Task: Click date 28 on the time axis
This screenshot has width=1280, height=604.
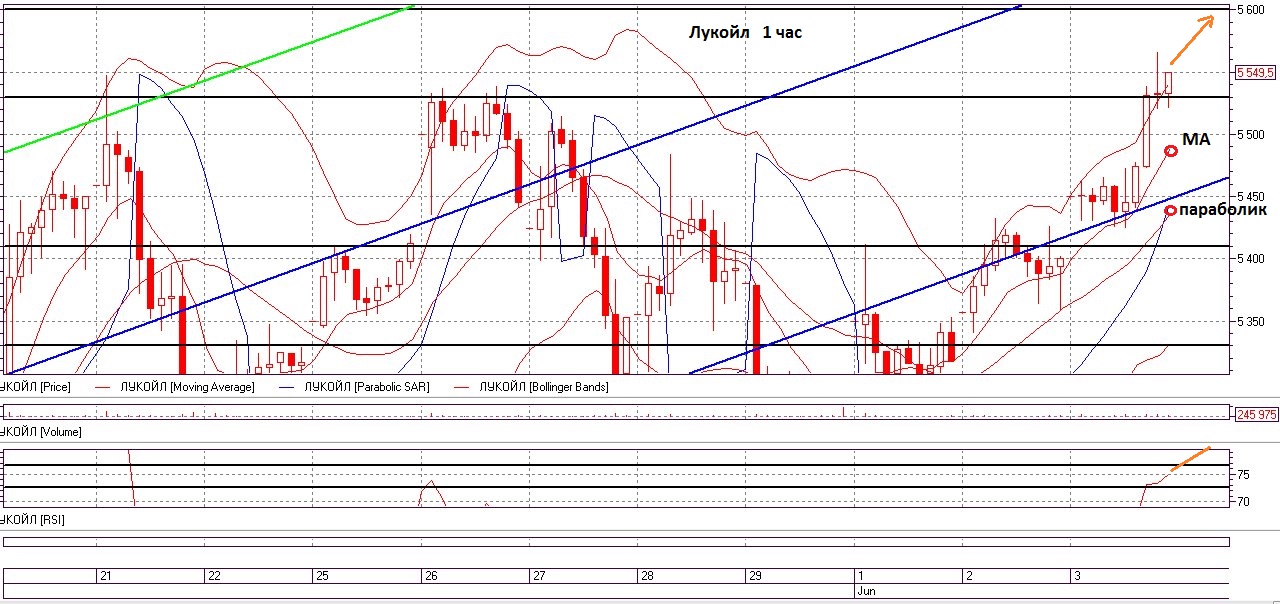Action: [647, 576]
